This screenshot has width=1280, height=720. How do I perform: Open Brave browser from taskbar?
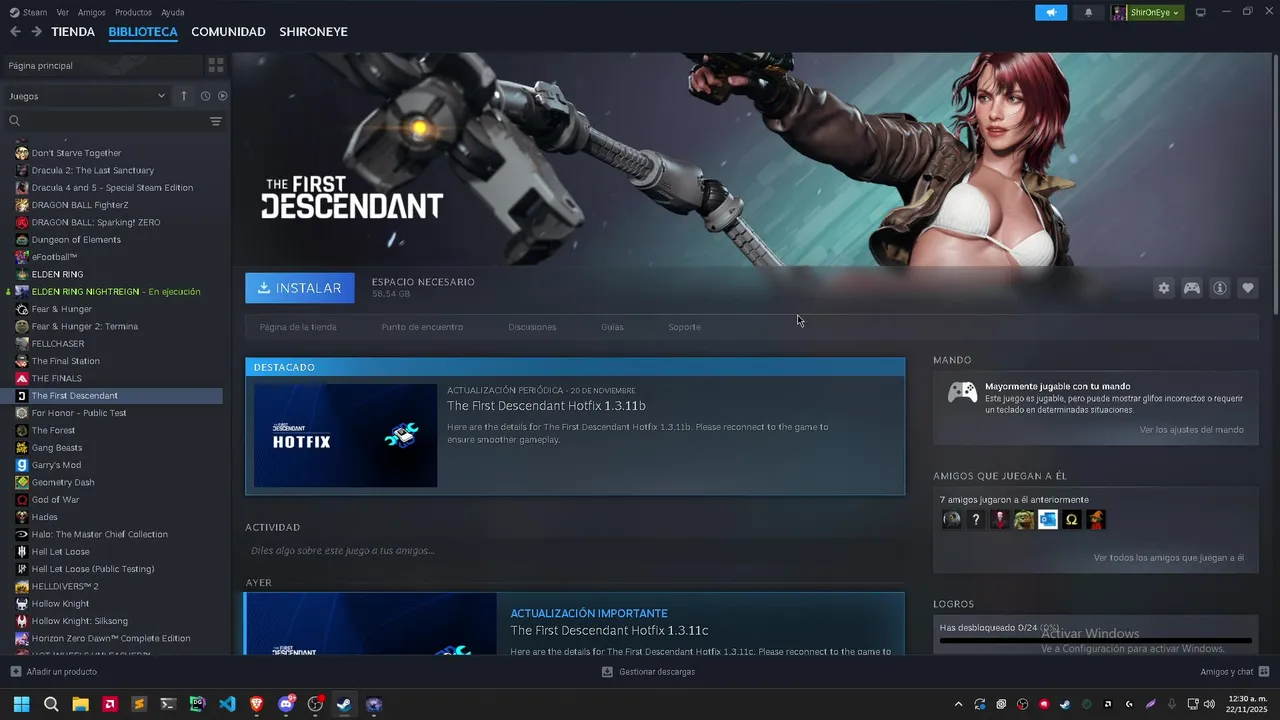click(x=256, y=704)
